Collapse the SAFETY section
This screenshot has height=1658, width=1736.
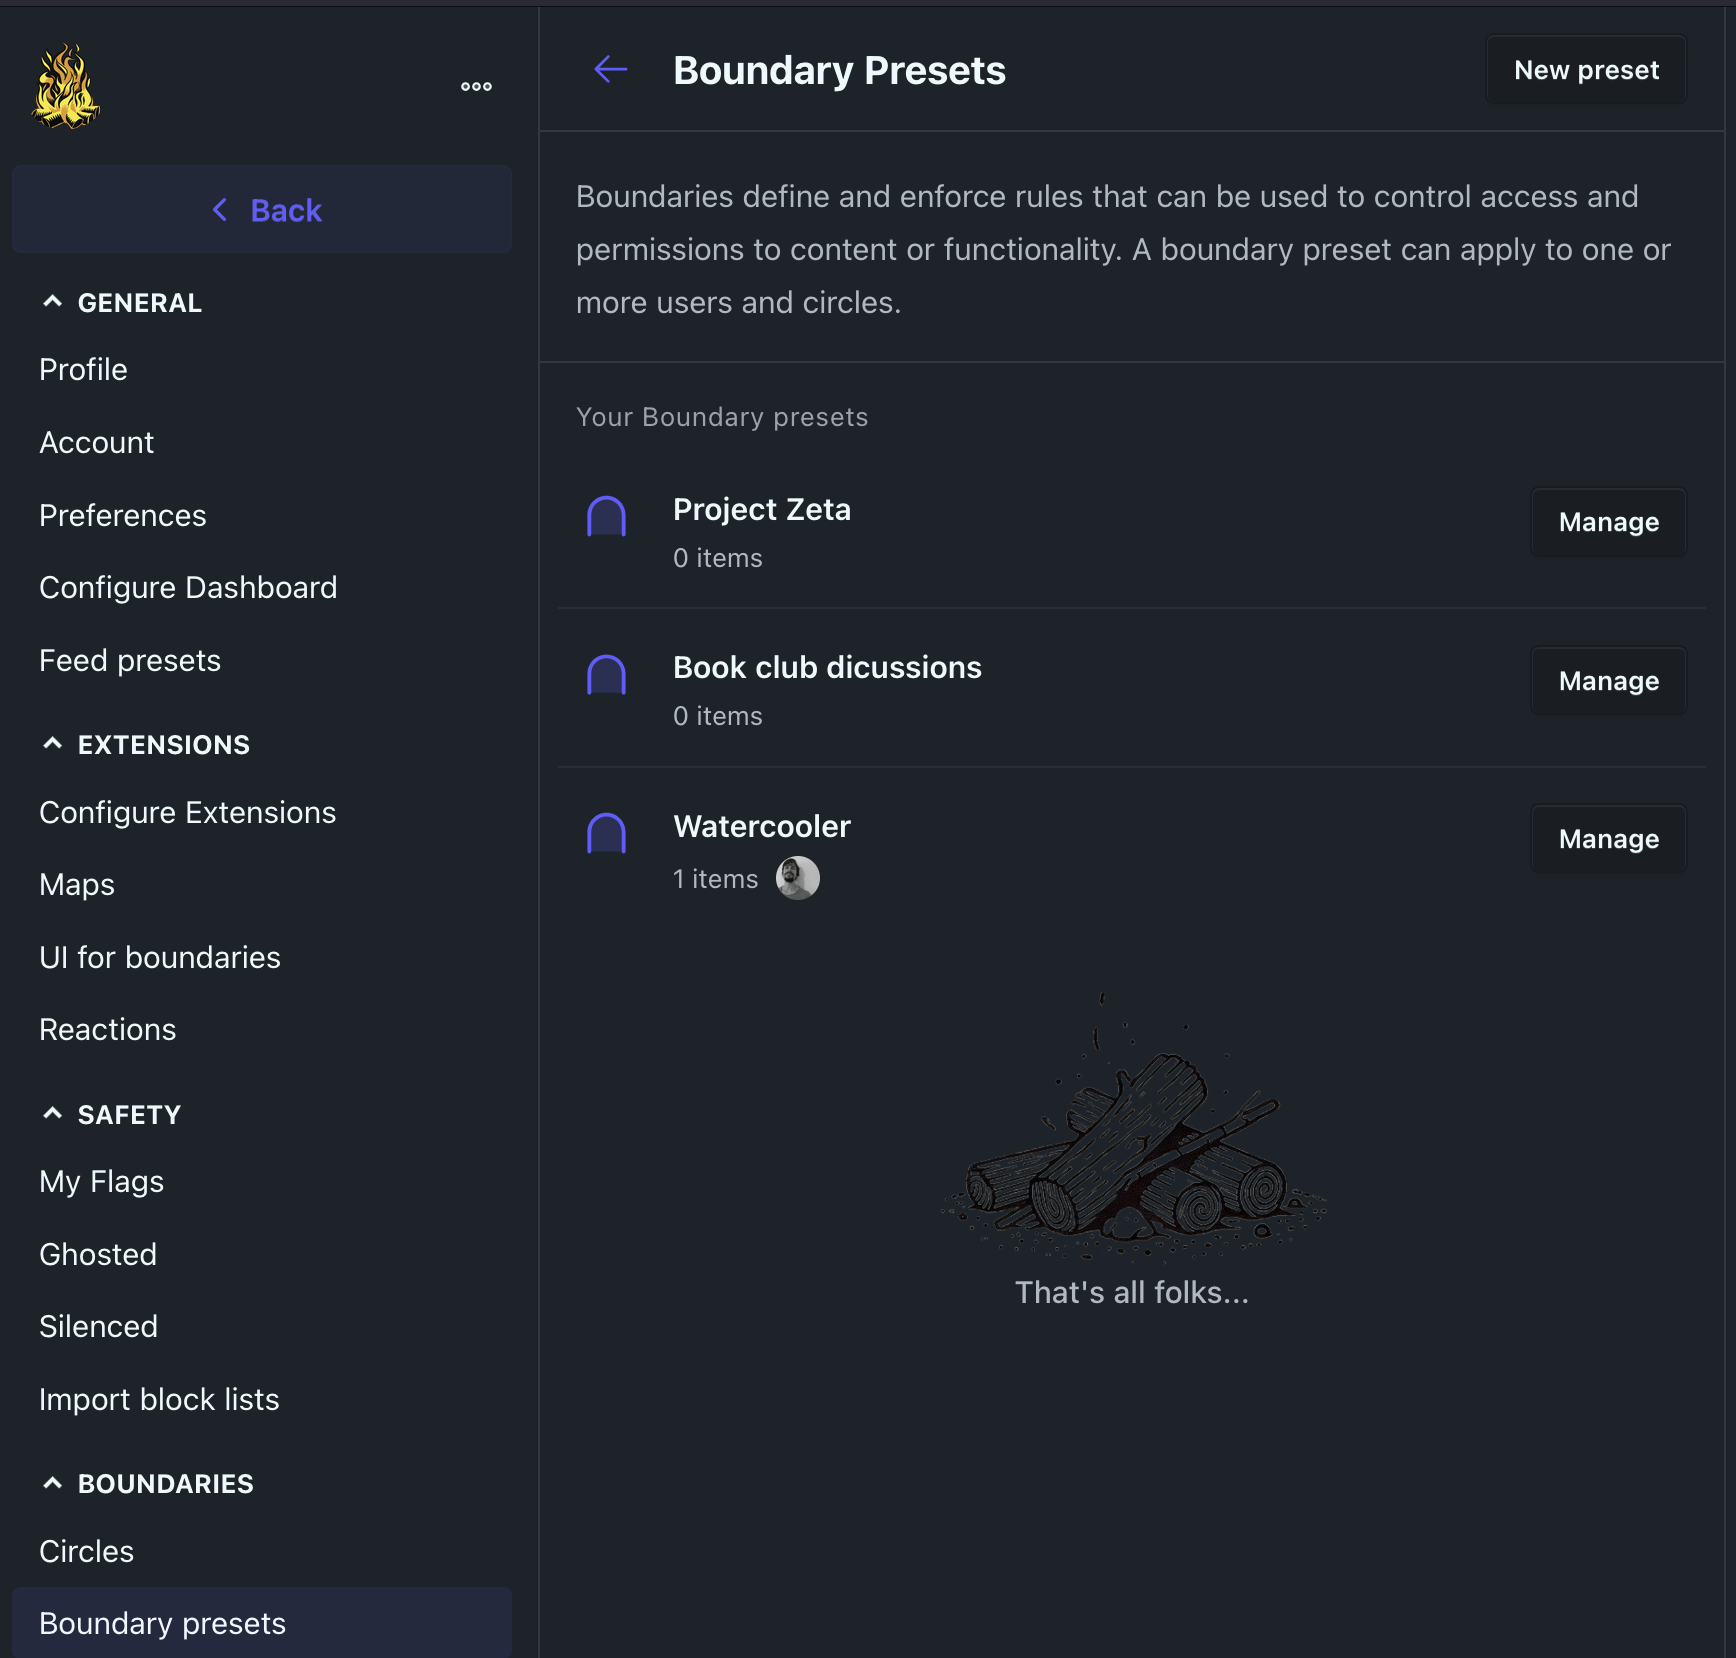coord(53,1114)
